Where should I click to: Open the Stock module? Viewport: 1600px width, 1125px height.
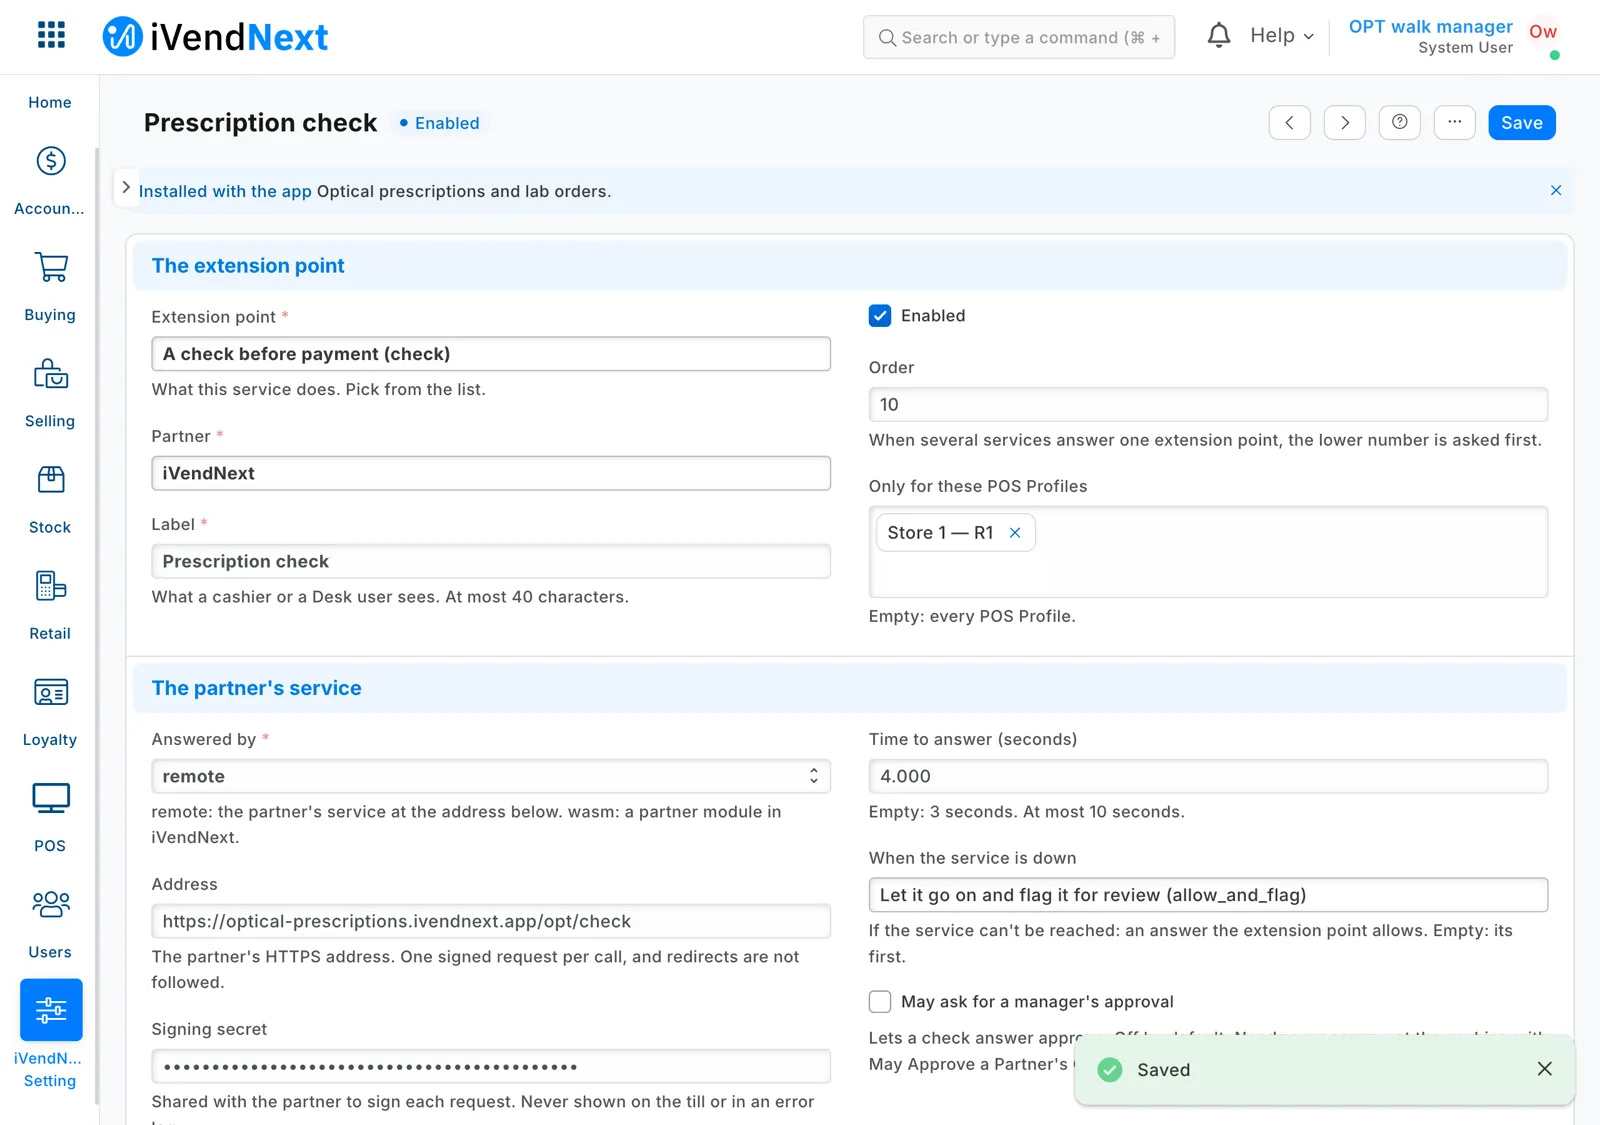[50, 499]
